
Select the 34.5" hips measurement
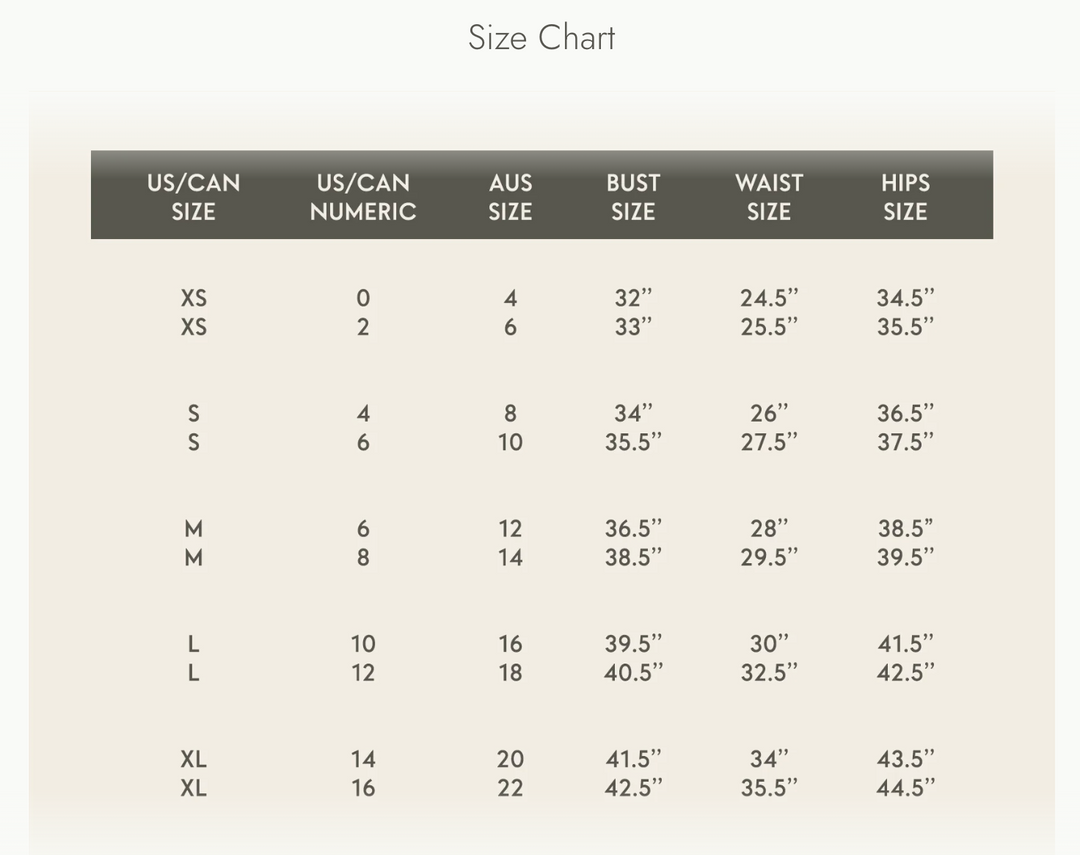coord(905,298)
